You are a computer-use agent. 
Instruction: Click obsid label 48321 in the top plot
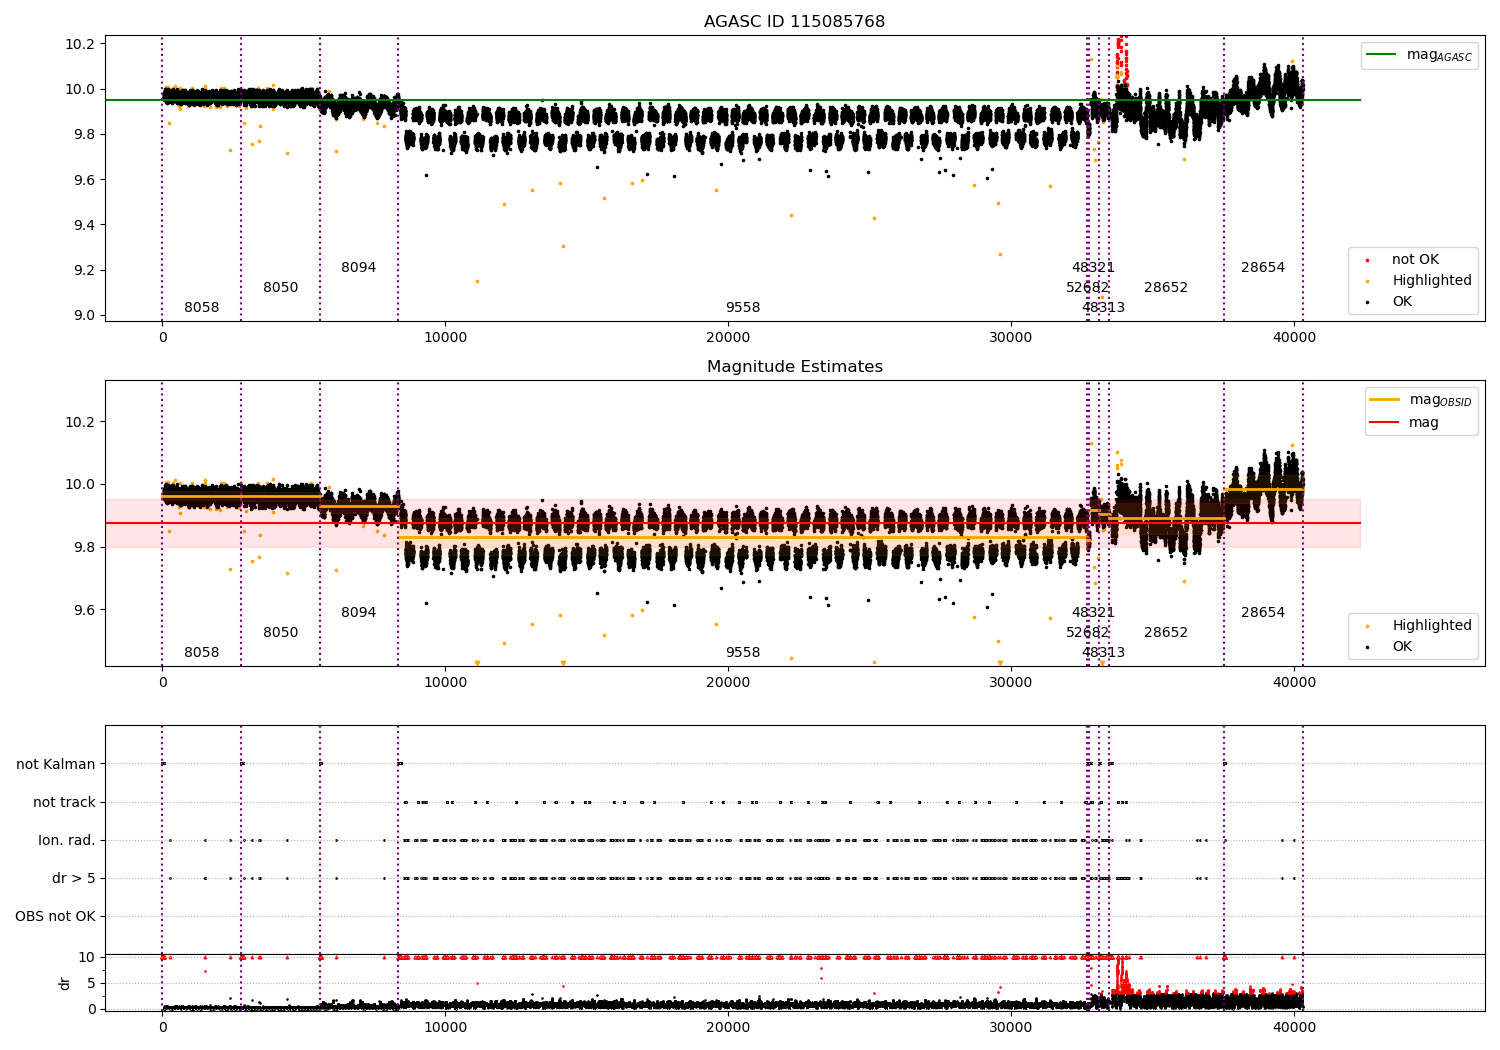(1093, 268)
